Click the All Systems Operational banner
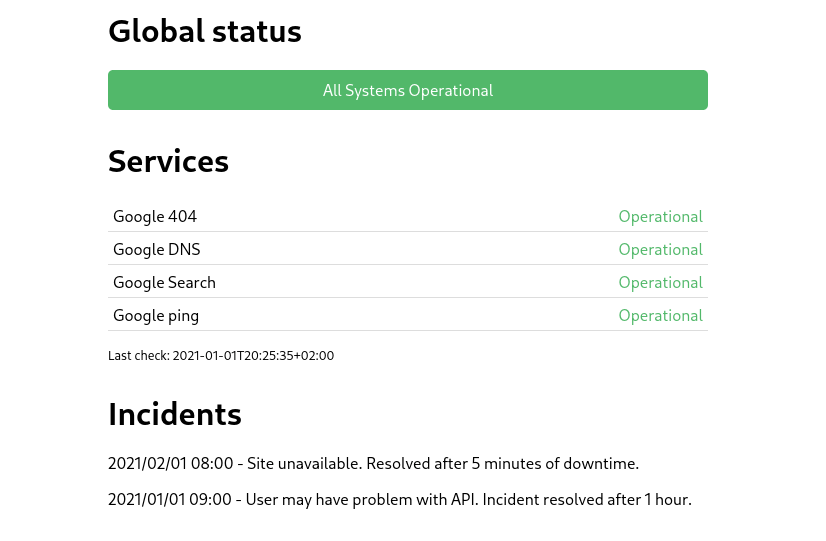The width and height of the screenshot is (826, 541). point(407,90)
